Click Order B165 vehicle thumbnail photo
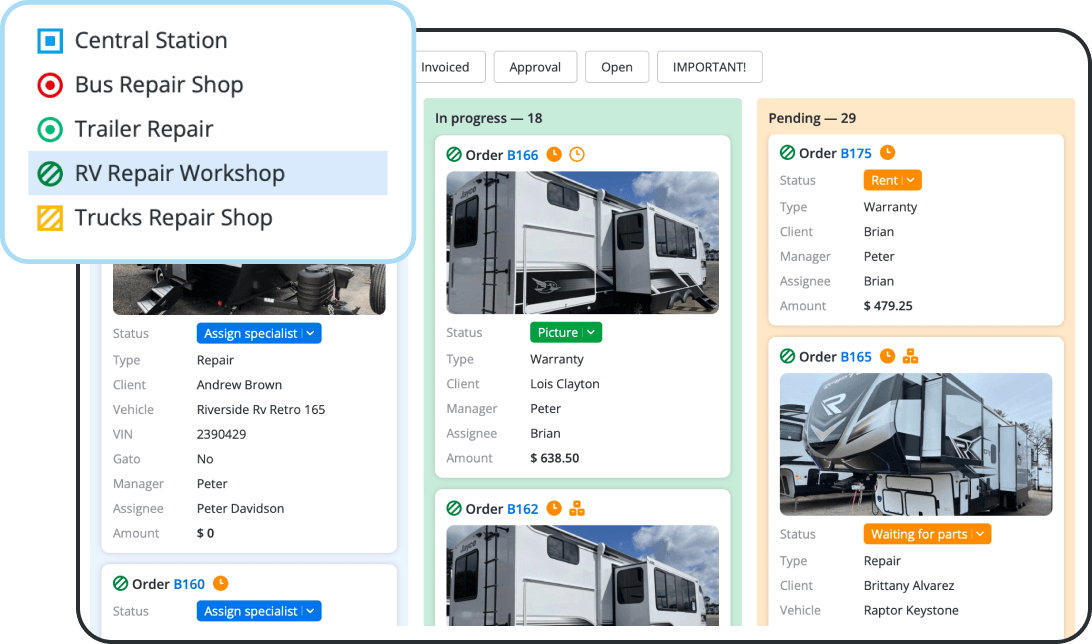 tap(915, 444)
